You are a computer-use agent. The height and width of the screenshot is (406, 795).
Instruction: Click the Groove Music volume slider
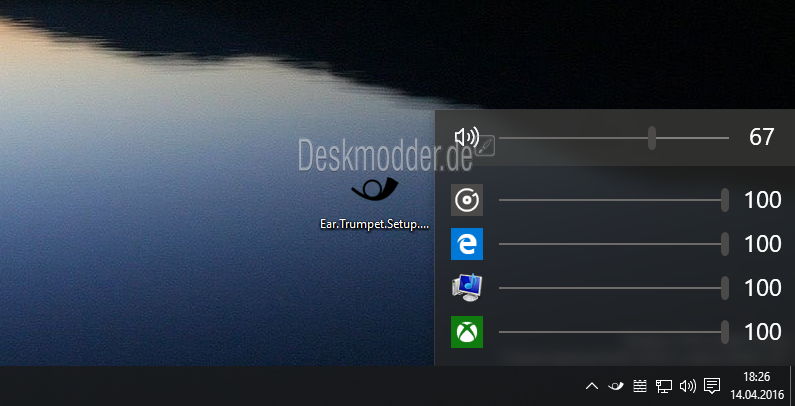(614, 200)
